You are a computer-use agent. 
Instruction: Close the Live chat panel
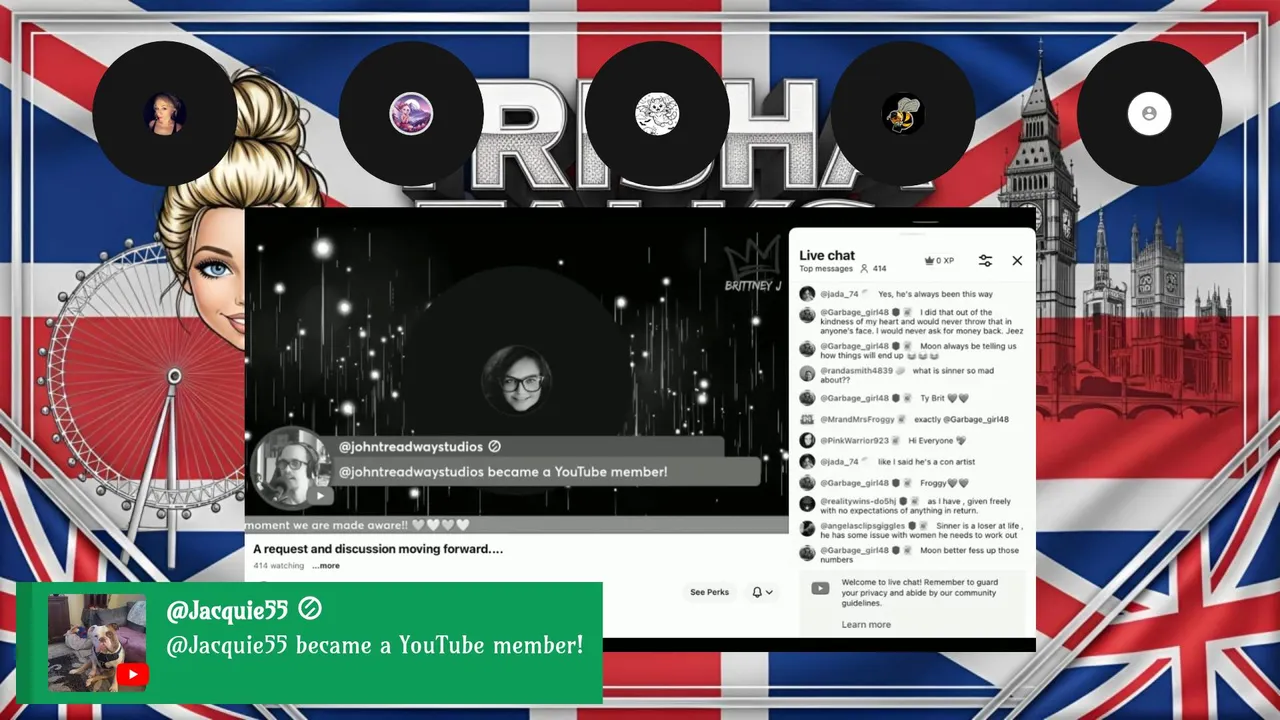click(1017, 260)
